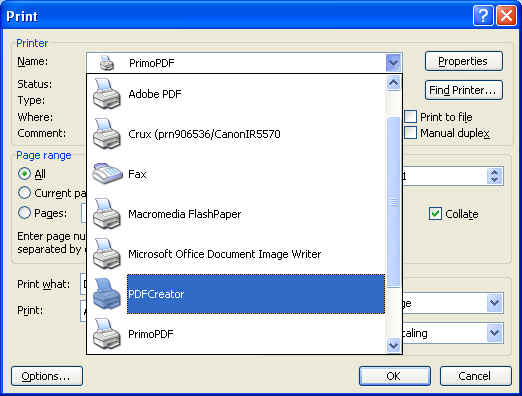Click the Properties button
Screen dimensions: 522x396
click(464, 61)
